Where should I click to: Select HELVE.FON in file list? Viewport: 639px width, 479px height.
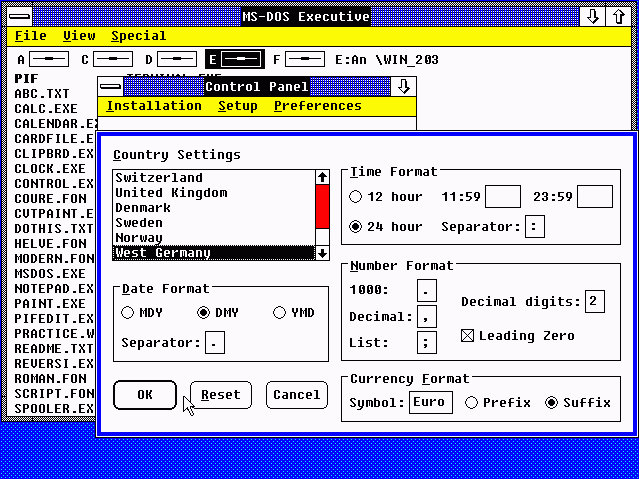51,244
